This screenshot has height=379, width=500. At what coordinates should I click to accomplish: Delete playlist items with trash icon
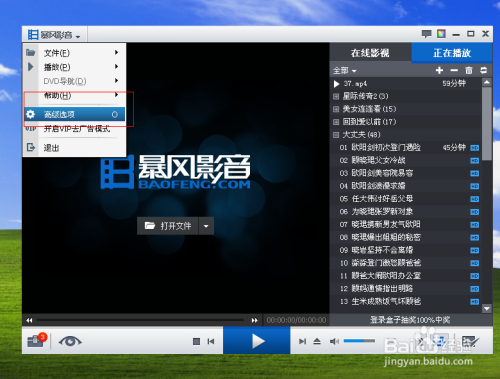(469, 70)
